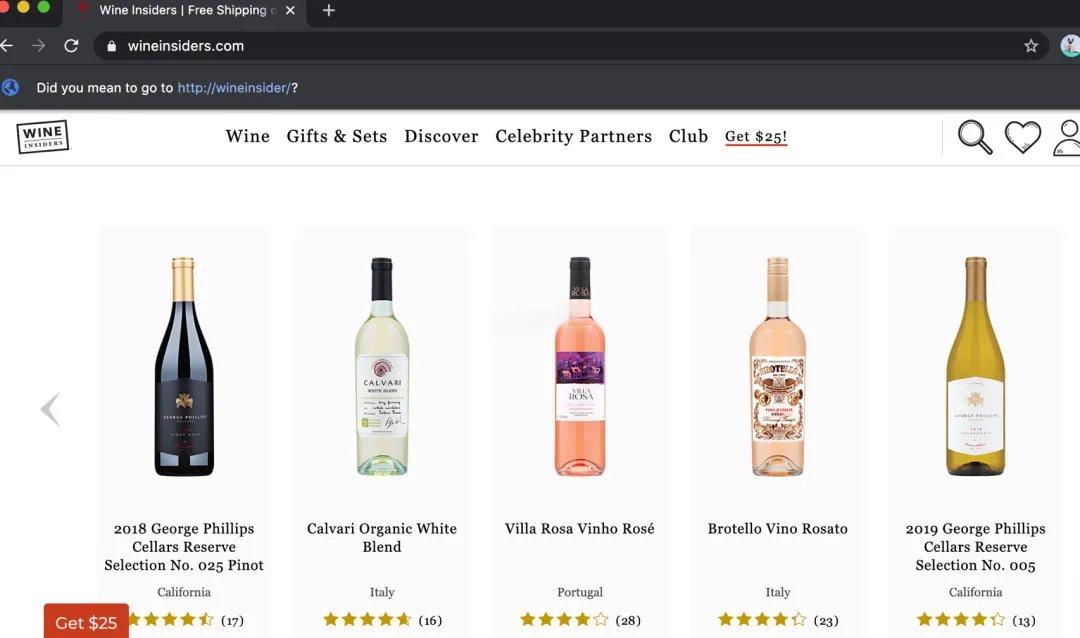
Task: Click the browser forward arrow
Action: click(39, 45)
